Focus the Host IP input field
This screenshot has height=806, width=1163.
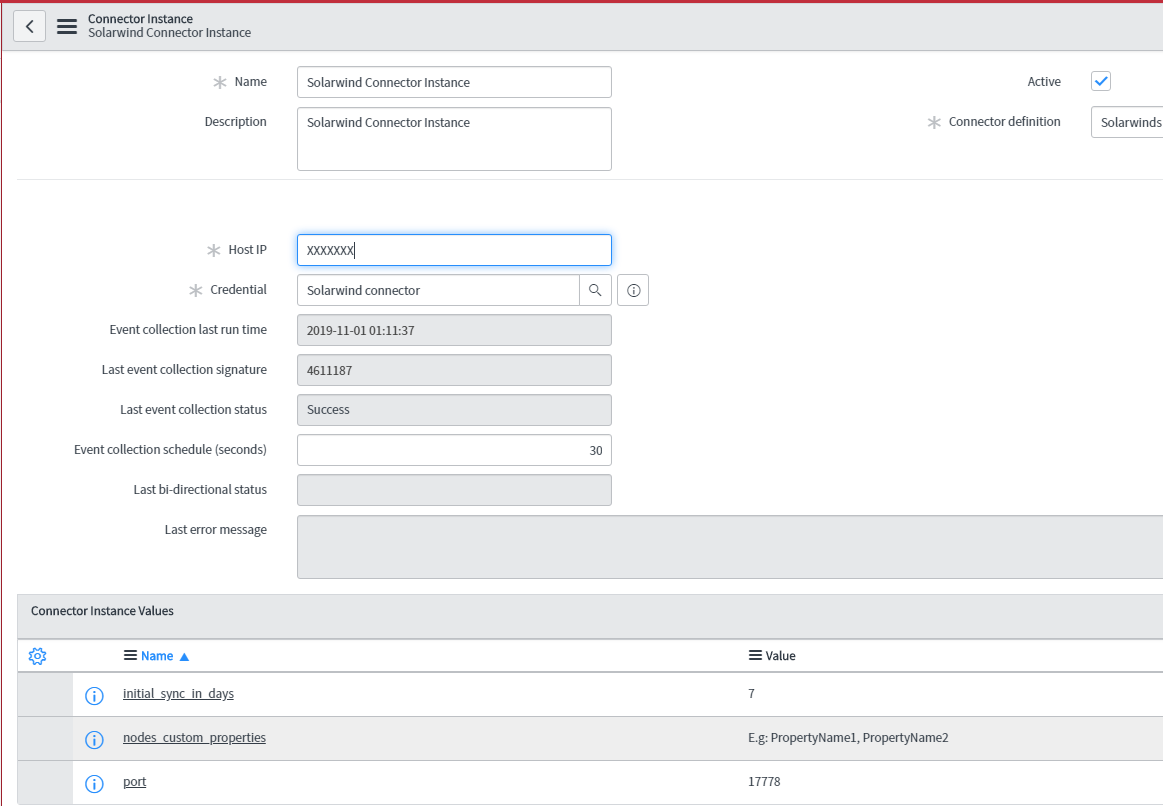tap(454, 250)
